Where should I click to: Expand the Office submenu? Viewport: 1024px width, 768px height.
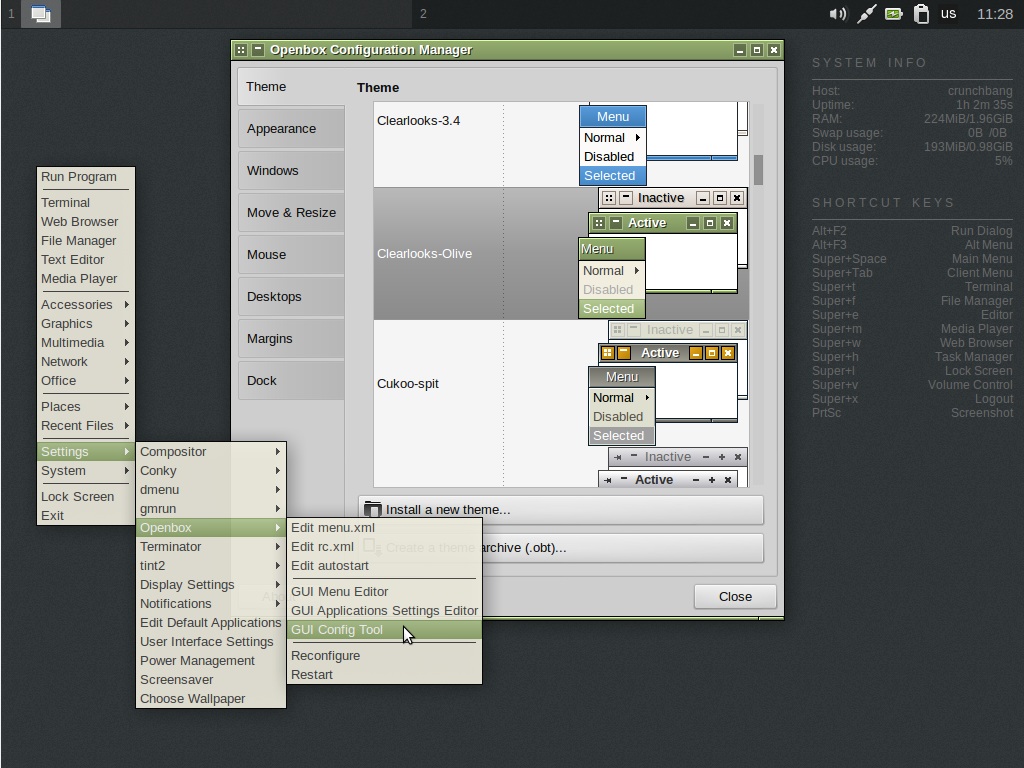[x=86, y=380]
